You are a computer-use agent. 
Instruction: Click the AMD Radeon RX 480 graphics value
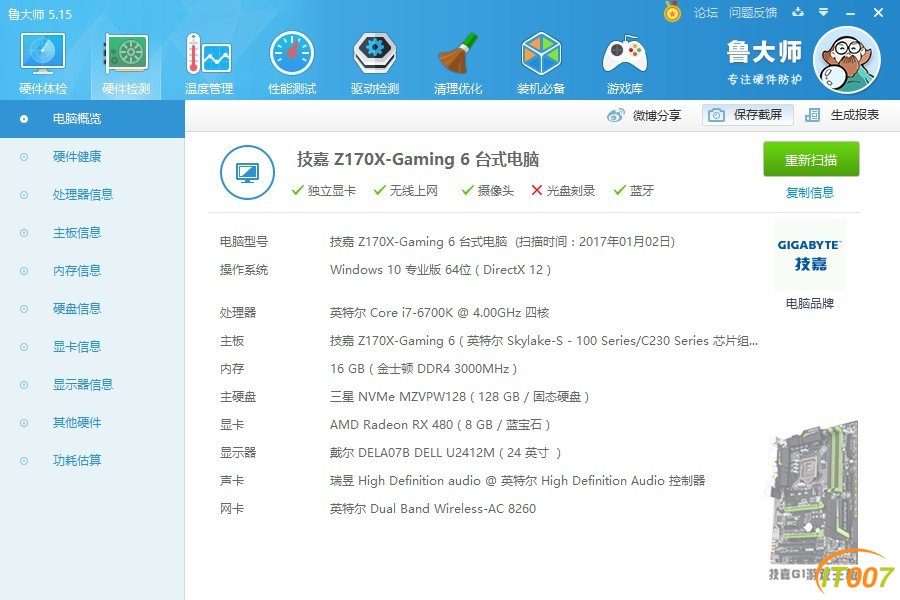click(440, 425)
